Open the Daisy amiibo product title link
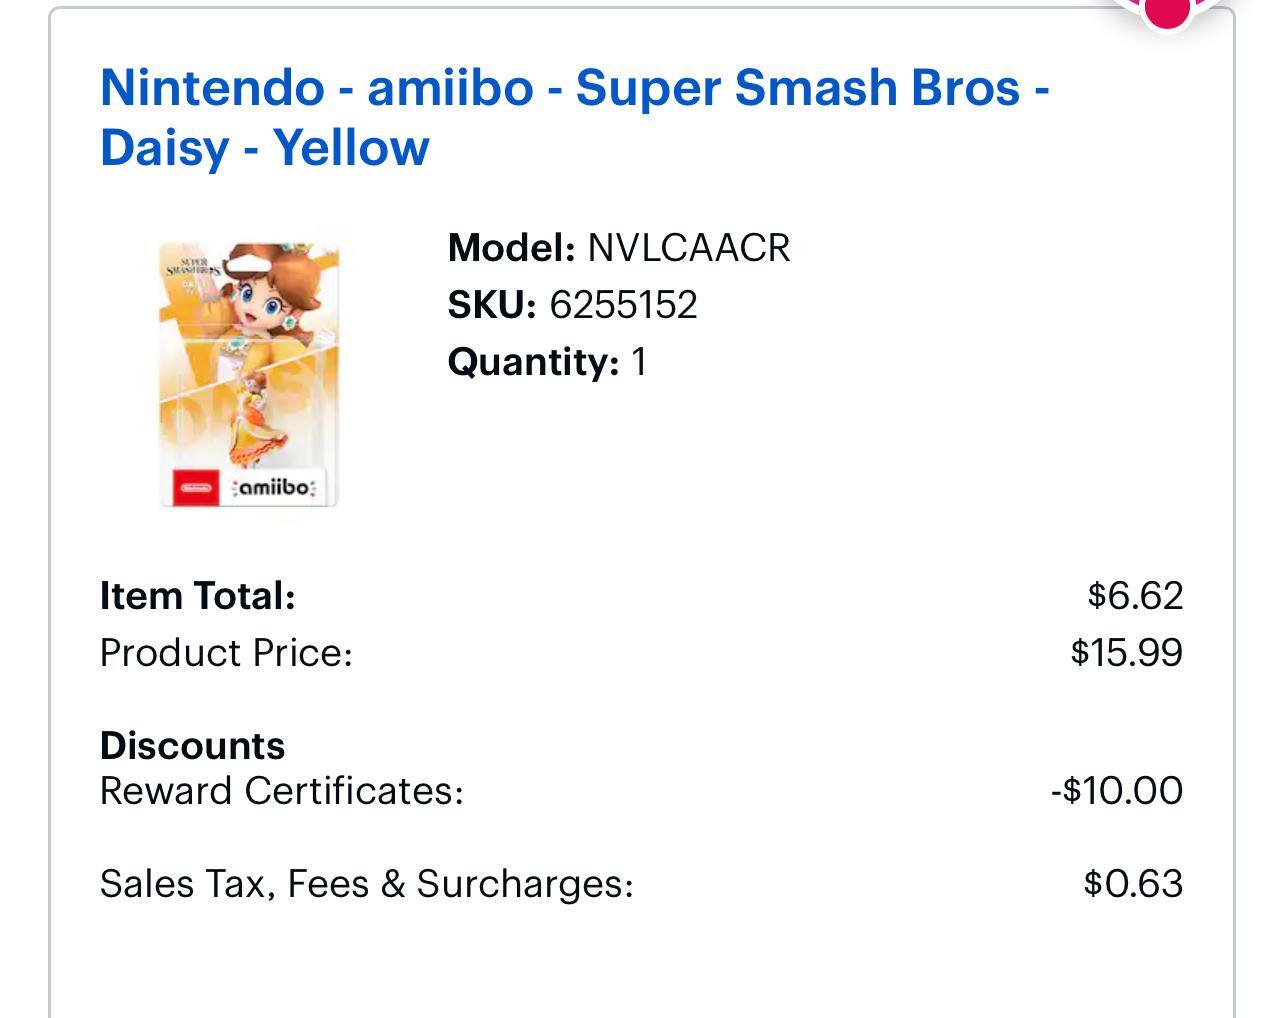Screen dimensions: 1268x1018 pos(574,117)
